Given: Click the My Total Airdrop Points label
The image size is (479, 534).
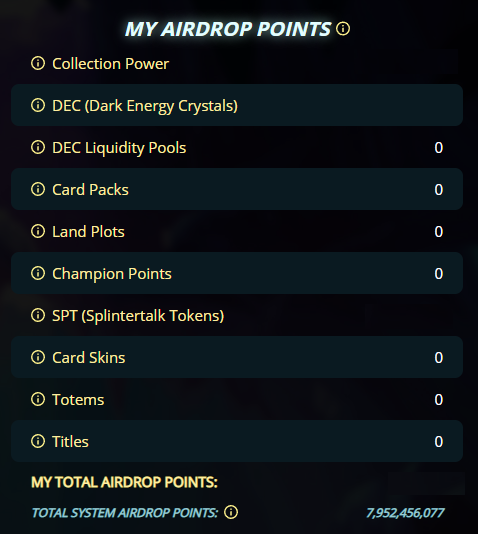Looking at the screenshot, I should click(x=124, y=482).
